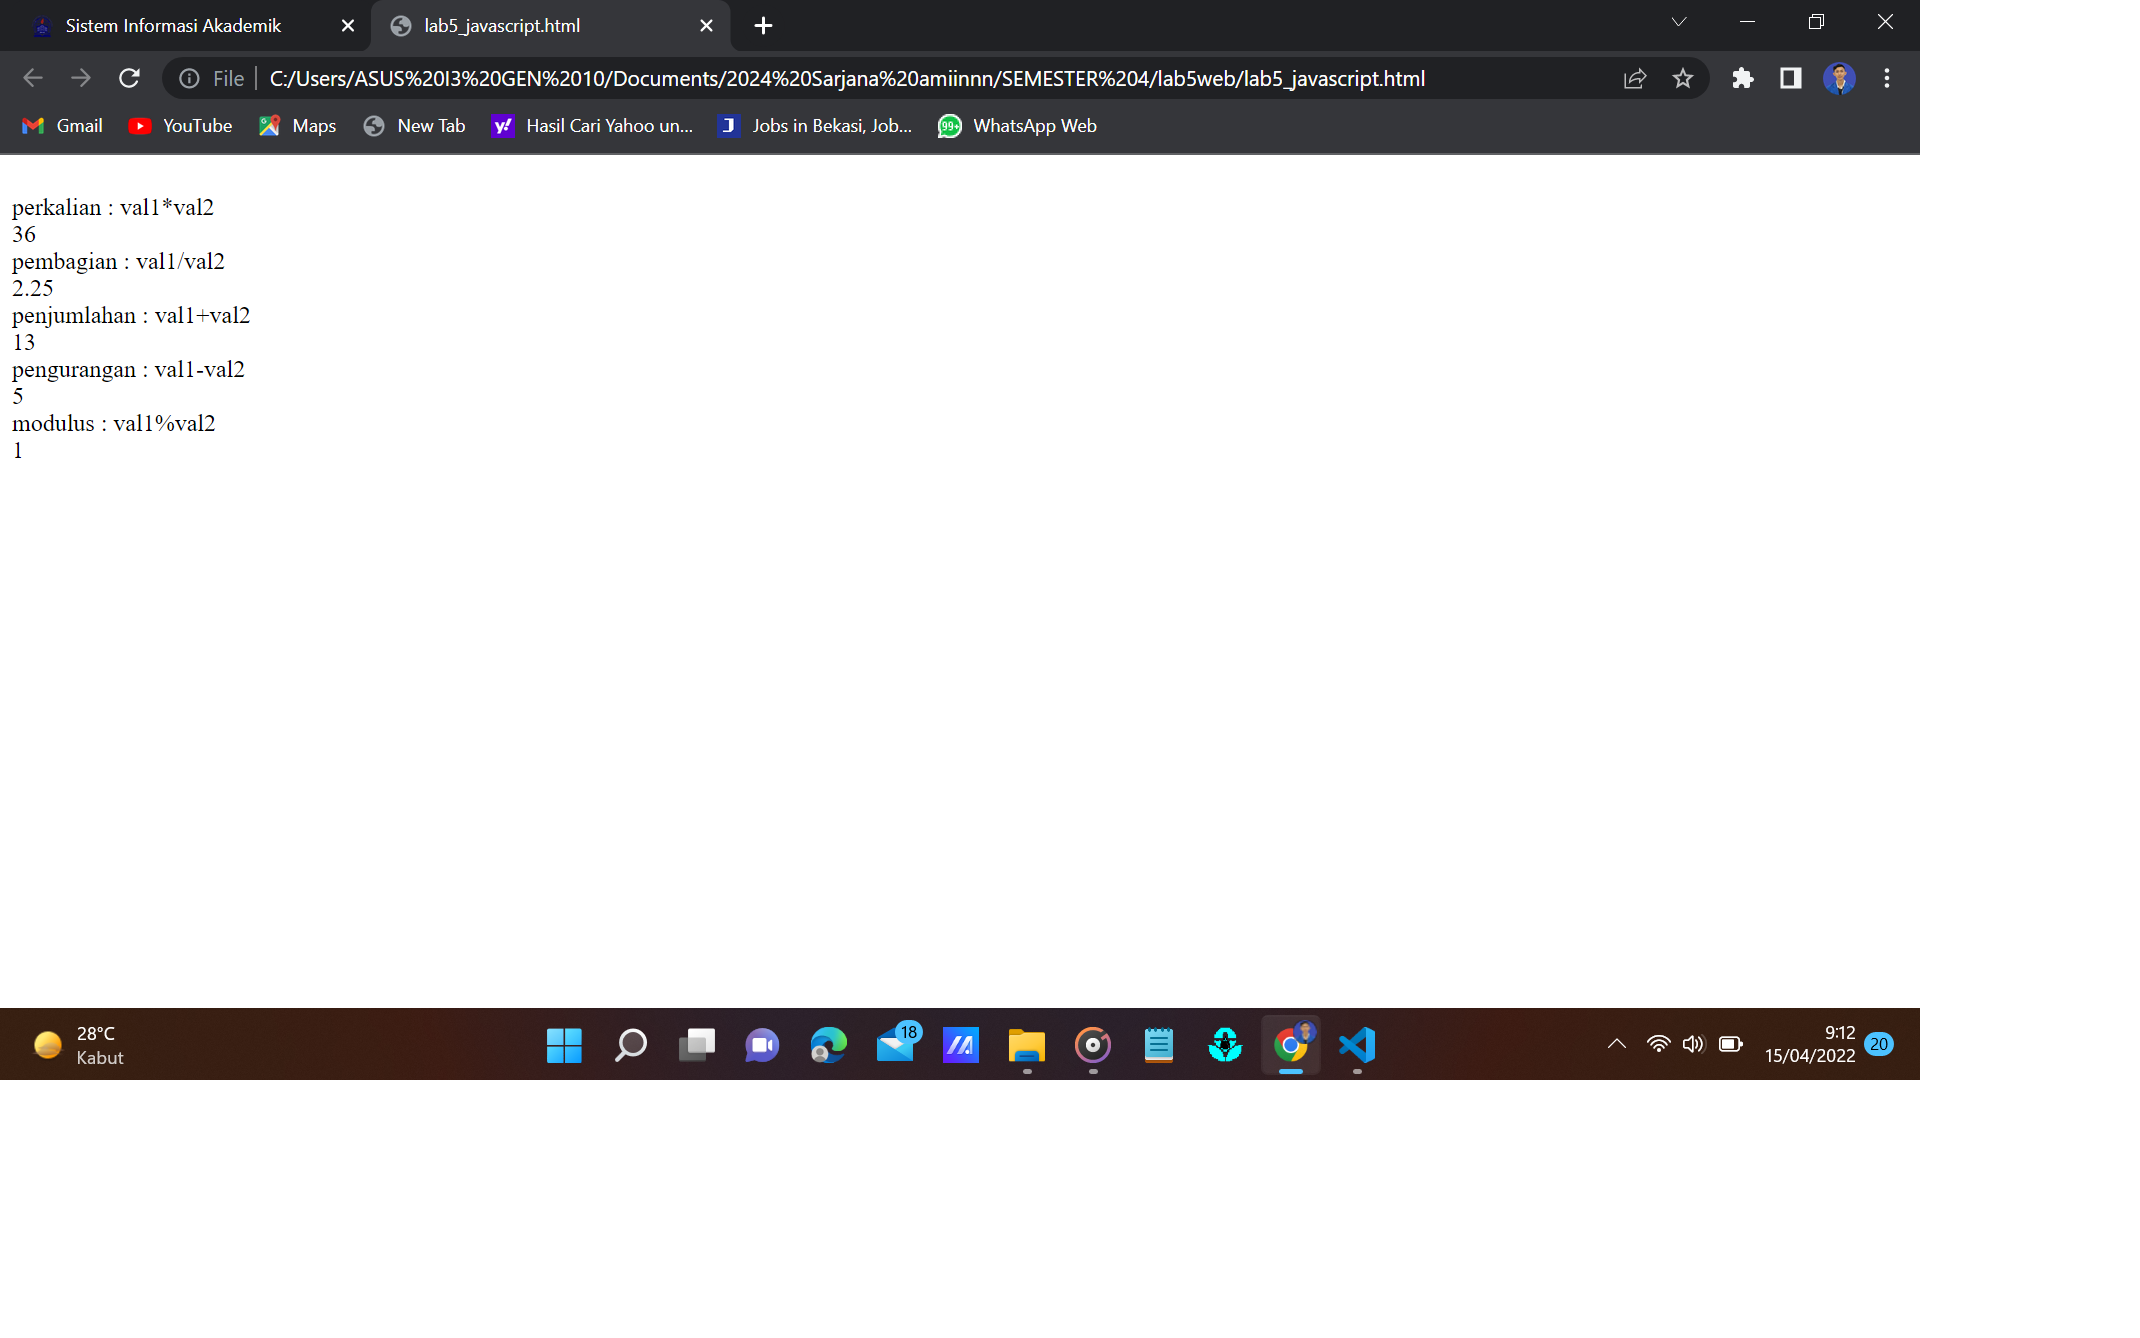This screenshot has width=2140, height=1338.
Task: Open the tab search chevron
Action: click(1679, 22)
